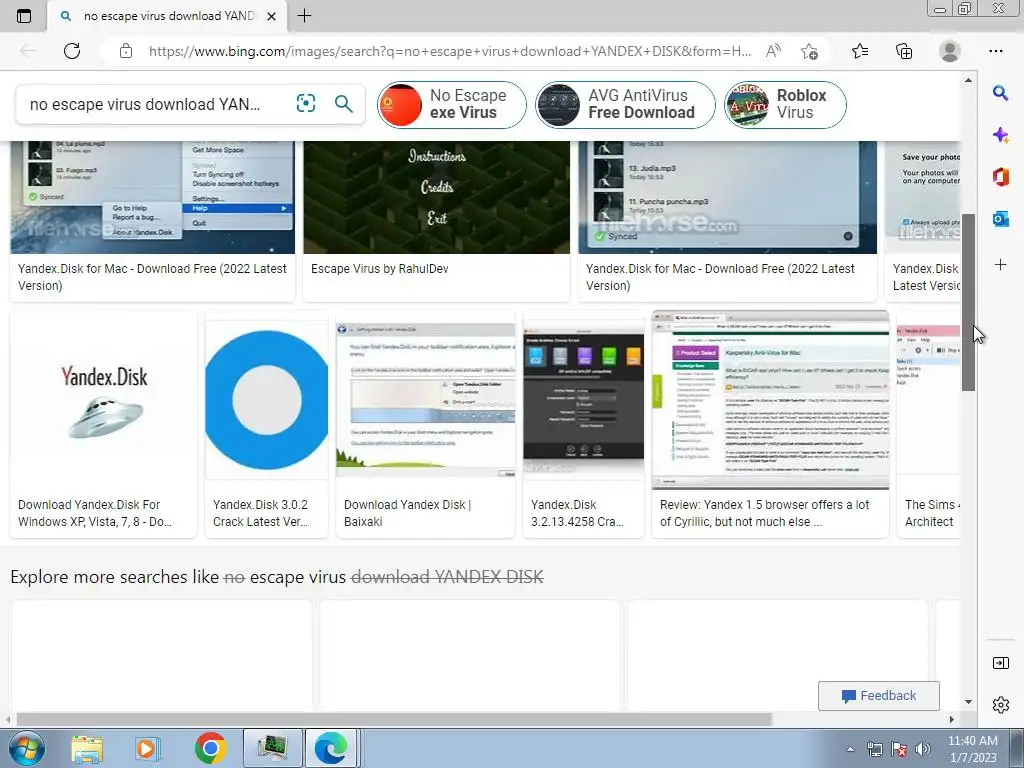Open Windows Explorer from taskbar
1024x768 pixels.
[86, 748]
